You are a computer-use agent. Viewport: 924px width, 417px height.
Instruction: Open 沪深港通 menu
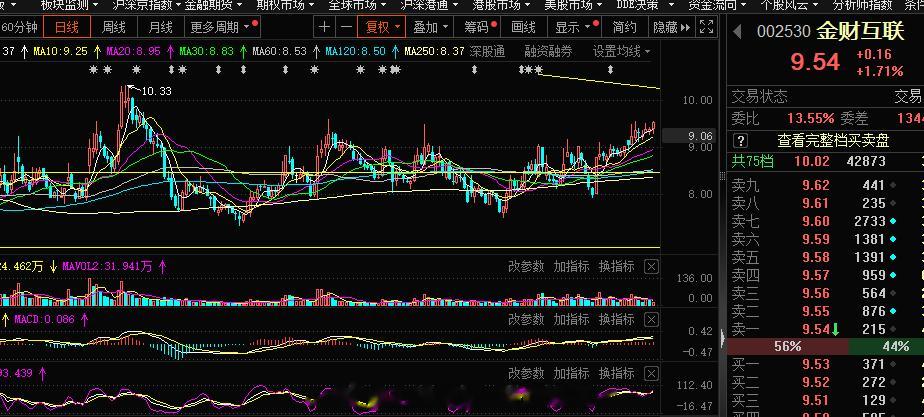coord(429,5)
